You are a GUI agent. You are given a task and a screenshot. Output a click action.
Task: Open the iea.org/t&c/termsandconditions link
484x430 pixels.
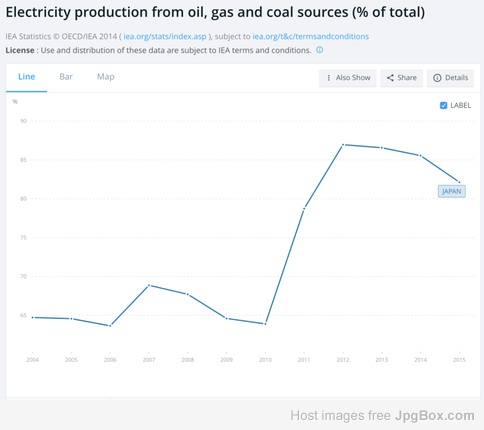310,36
